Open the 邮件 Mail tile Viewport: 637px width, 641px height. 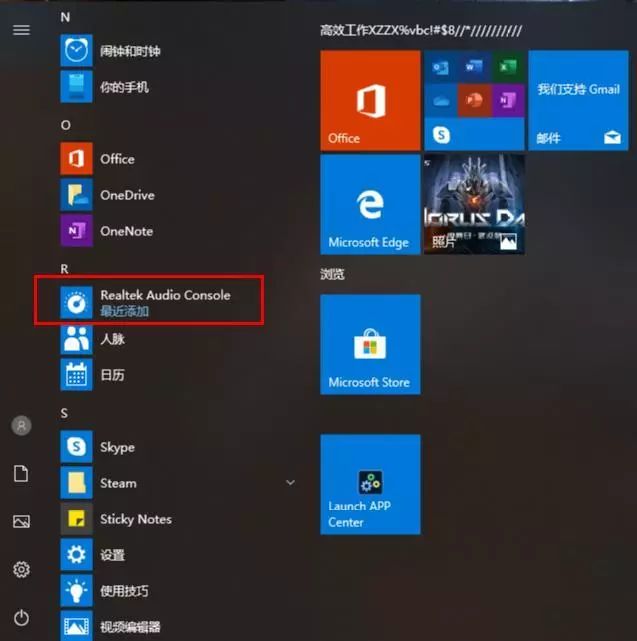[x=578, y=100]
